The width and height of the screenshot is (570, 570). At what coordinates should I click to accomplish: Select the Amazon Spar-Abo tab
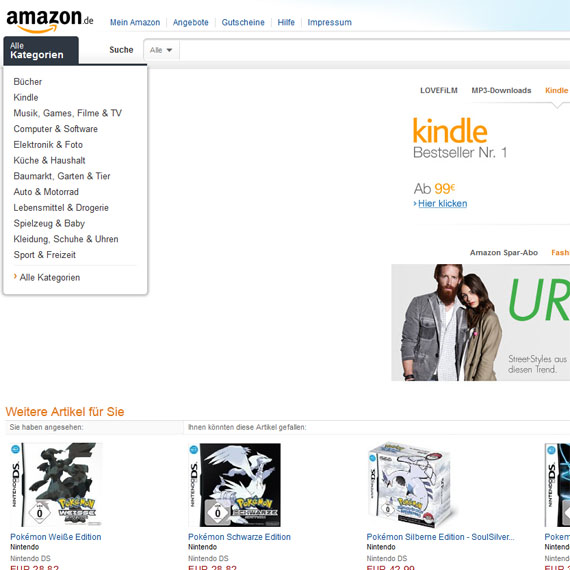click(503, 253)
